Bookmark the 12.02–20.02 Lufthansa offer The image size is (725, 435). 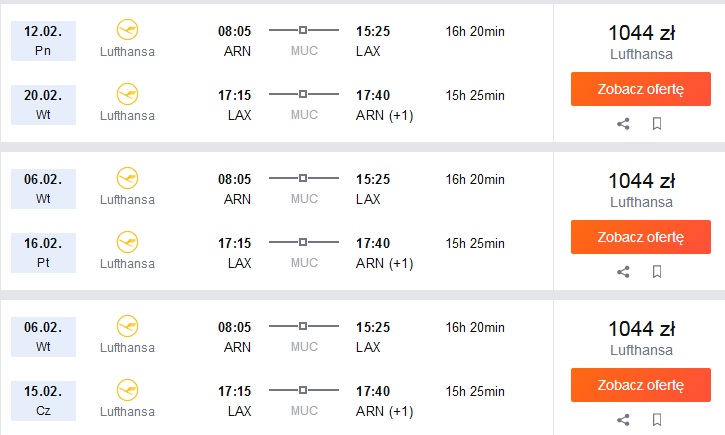(x=657, y=124)
